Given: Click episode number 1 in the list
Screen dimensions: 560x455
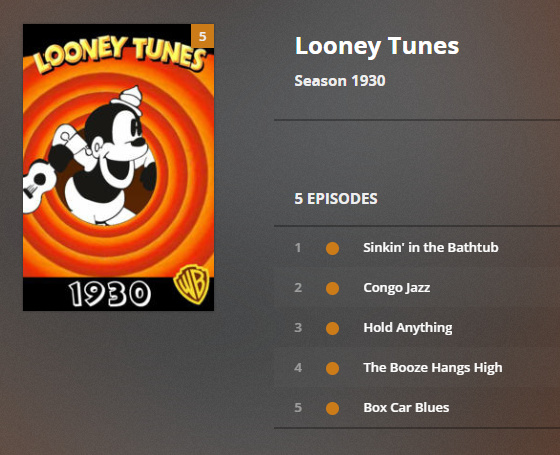Looking at the screenshot, I should click(298, 248).
